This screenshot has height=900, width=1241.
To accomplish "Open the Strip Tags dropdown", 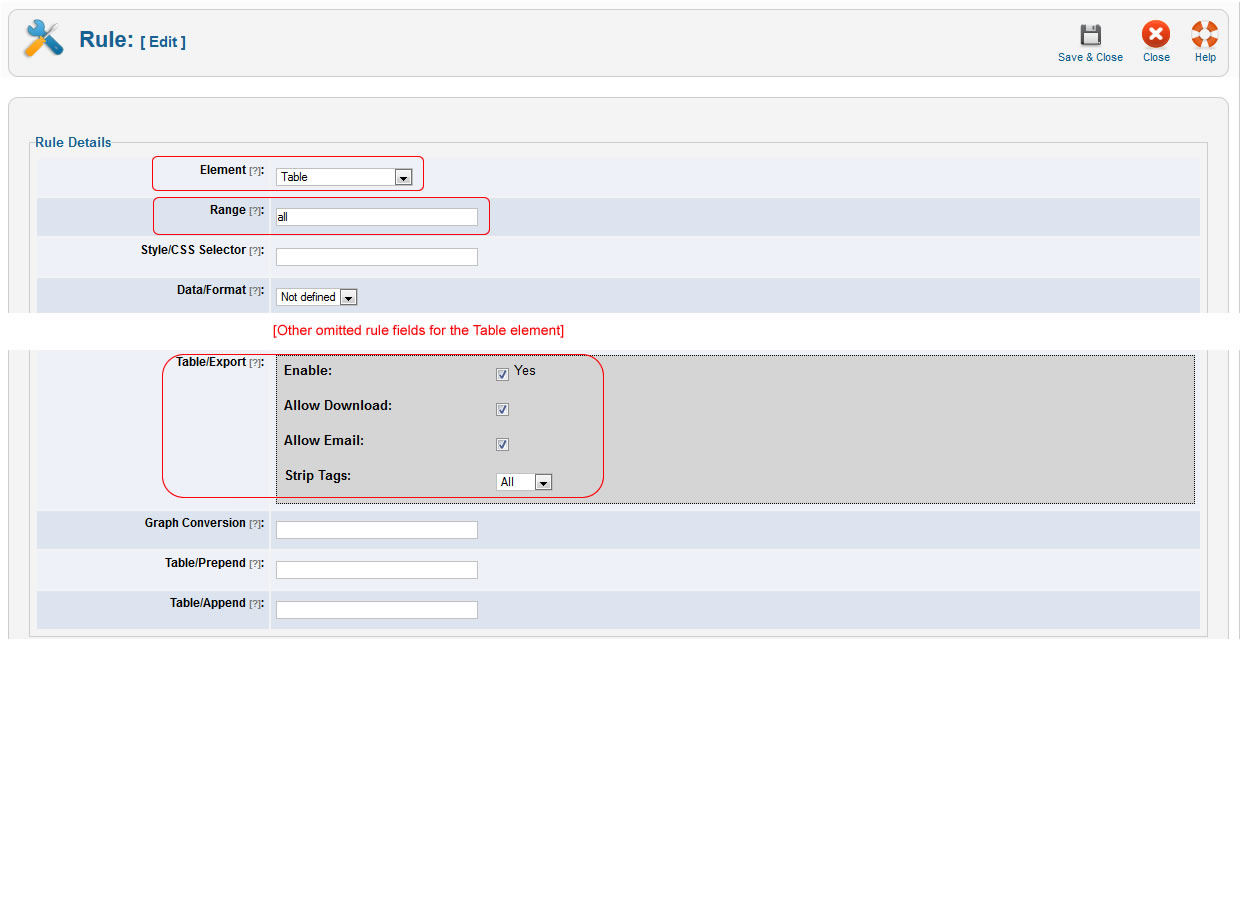I will coord(524,482).
